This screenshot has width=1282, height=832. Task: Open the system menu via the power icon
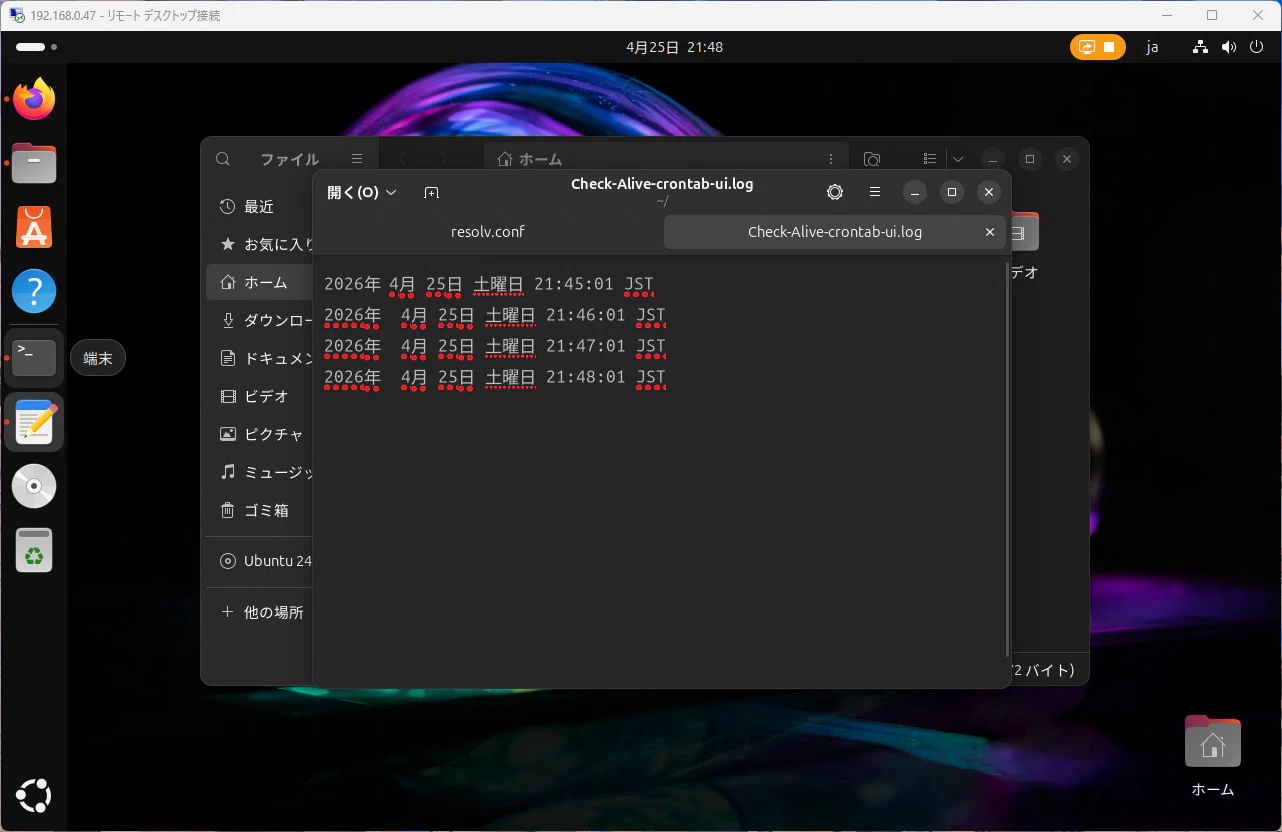pyautogui.click(x=1257, y=47)
